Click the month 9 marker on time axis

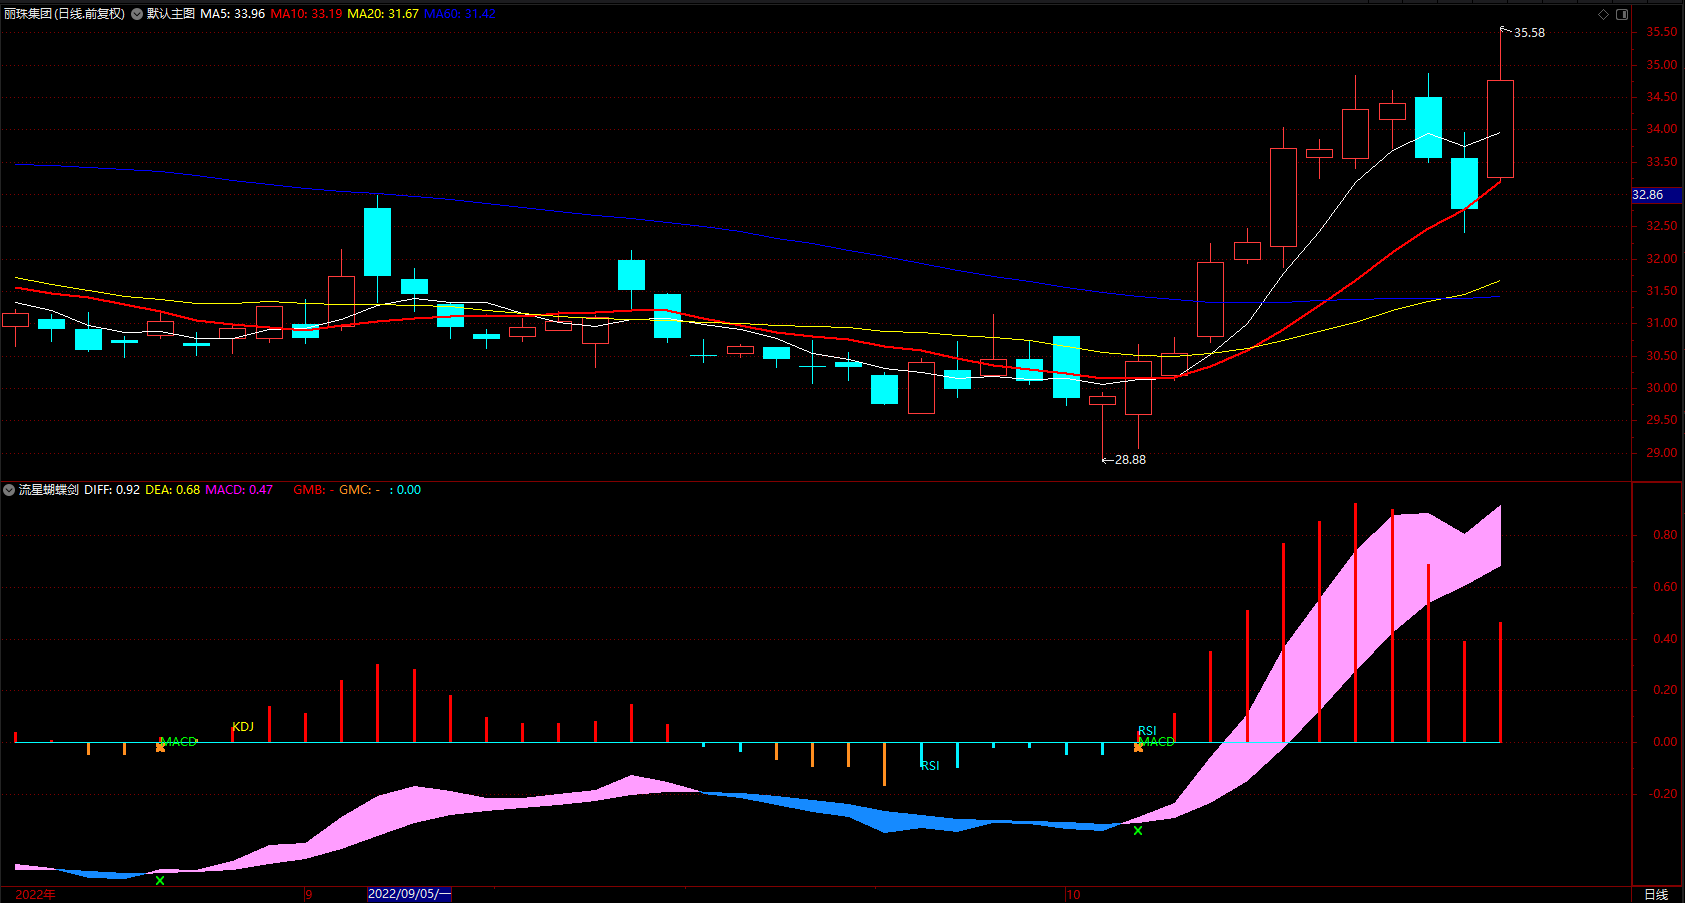[x=308, y=895]
